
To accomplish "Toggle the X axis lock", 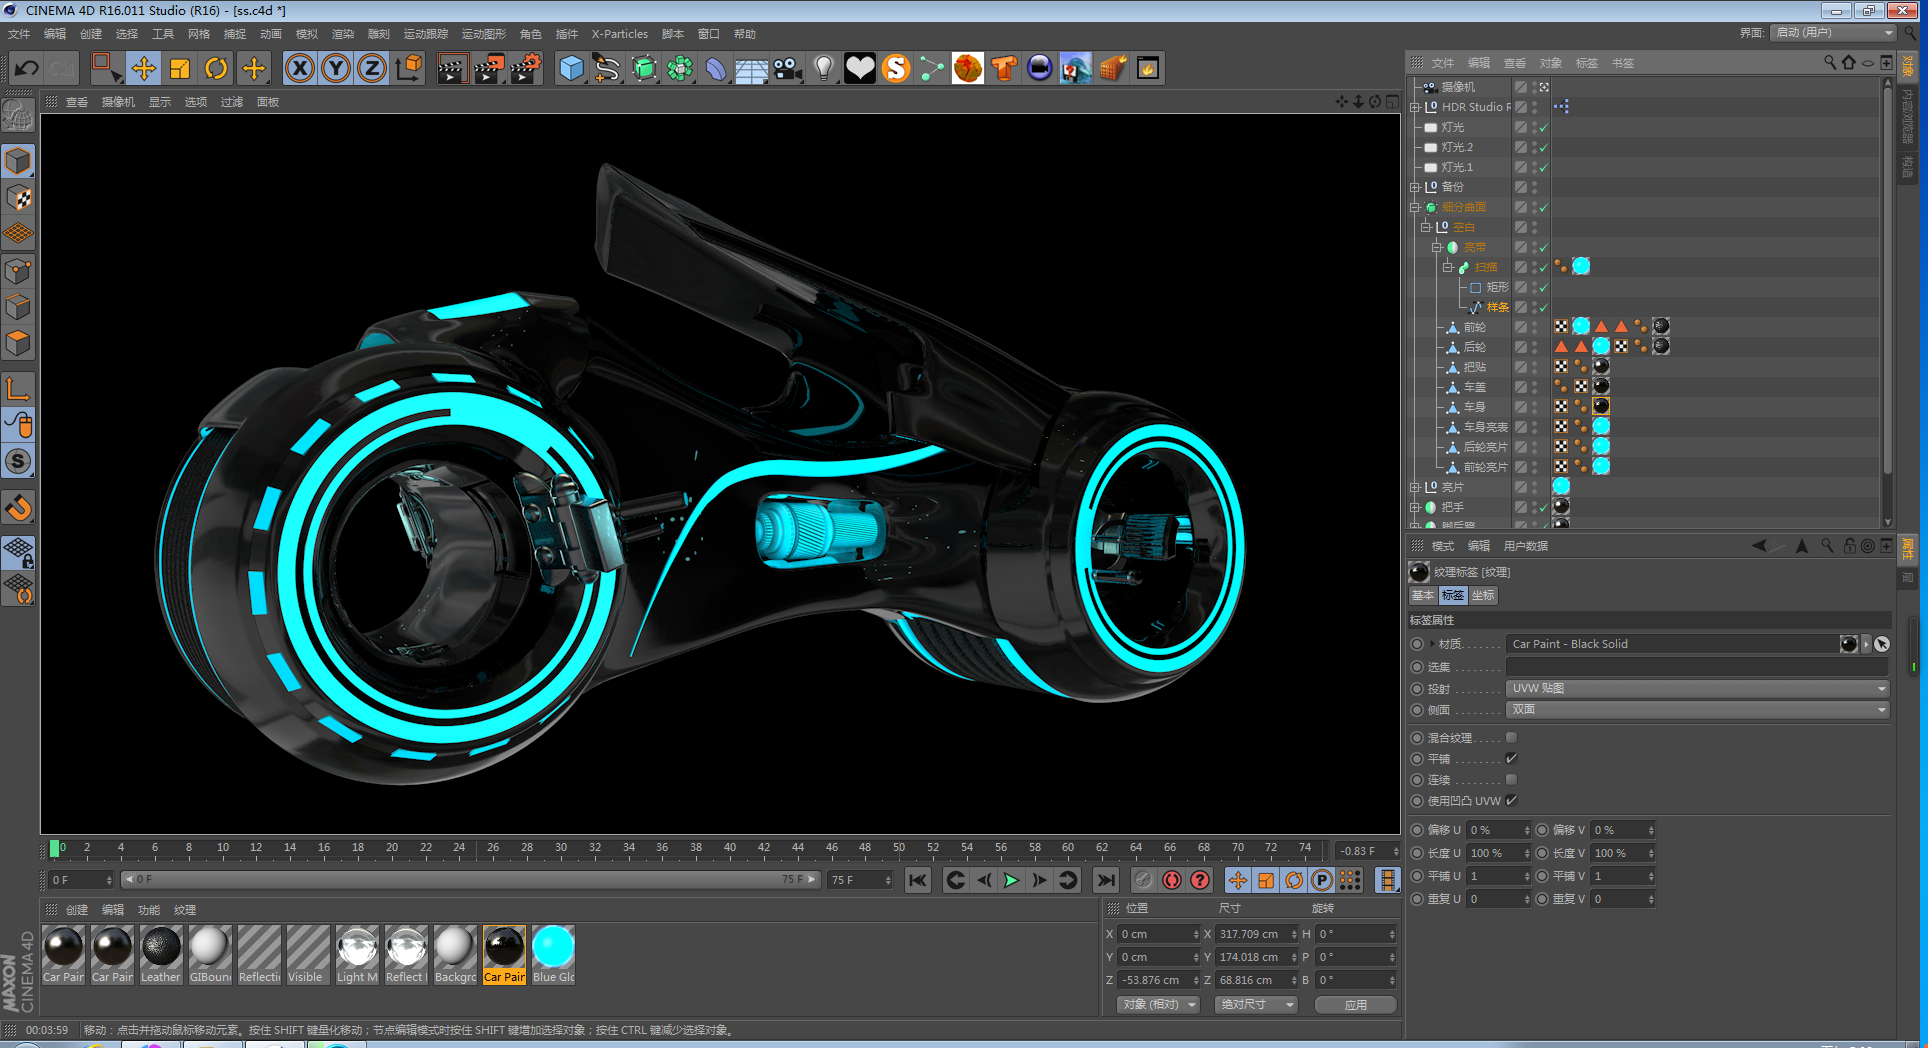I will coord(299,69).
